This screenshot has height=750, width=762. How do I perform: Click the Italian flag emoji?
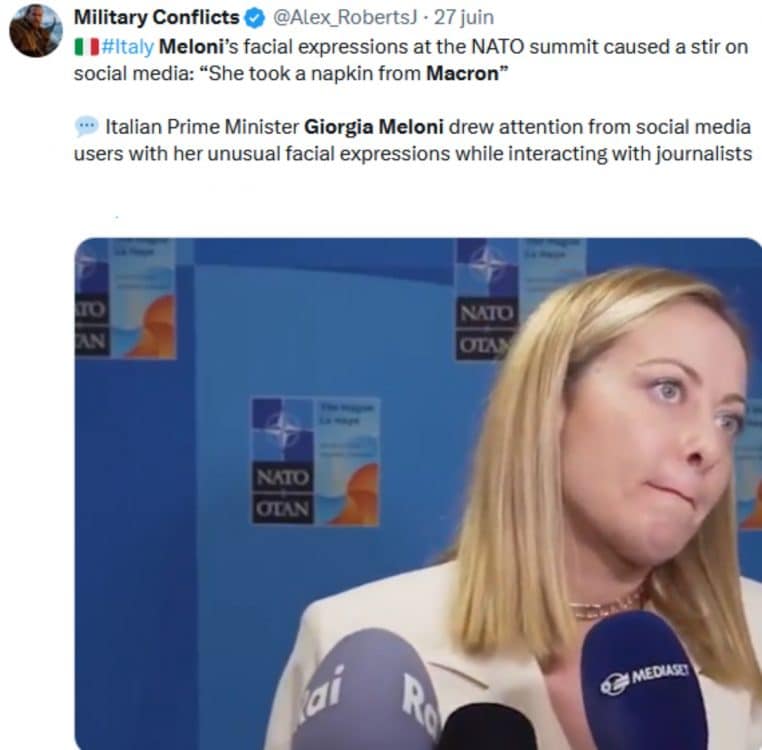tap(87, 47)
